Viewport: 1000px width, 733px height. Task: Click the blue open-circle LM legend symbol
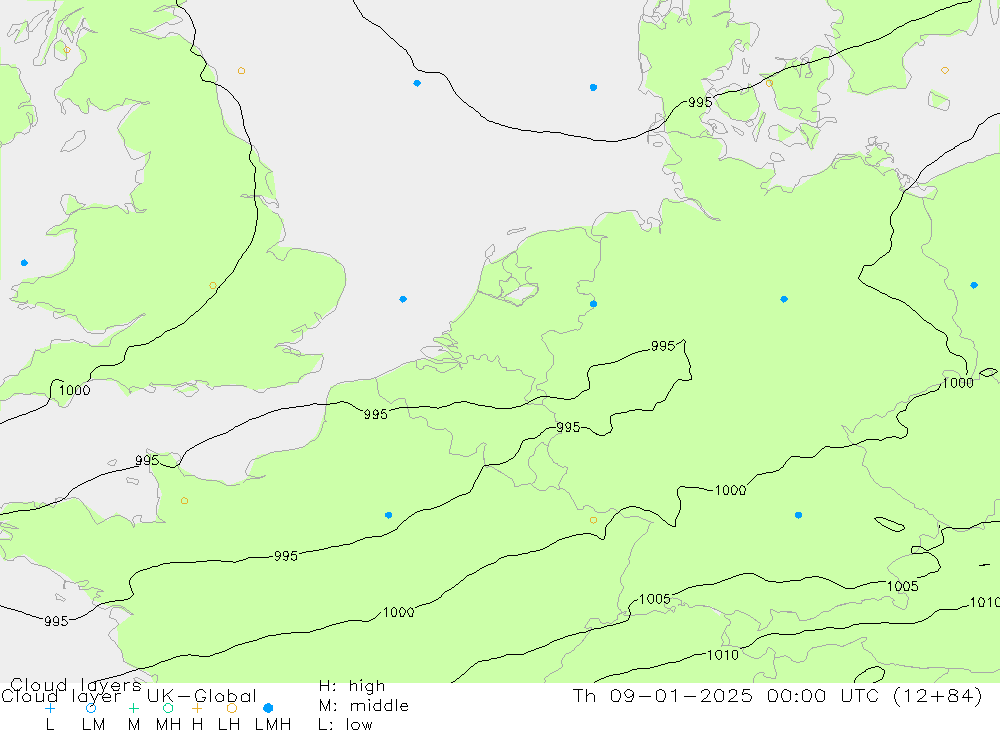[91, 708]
